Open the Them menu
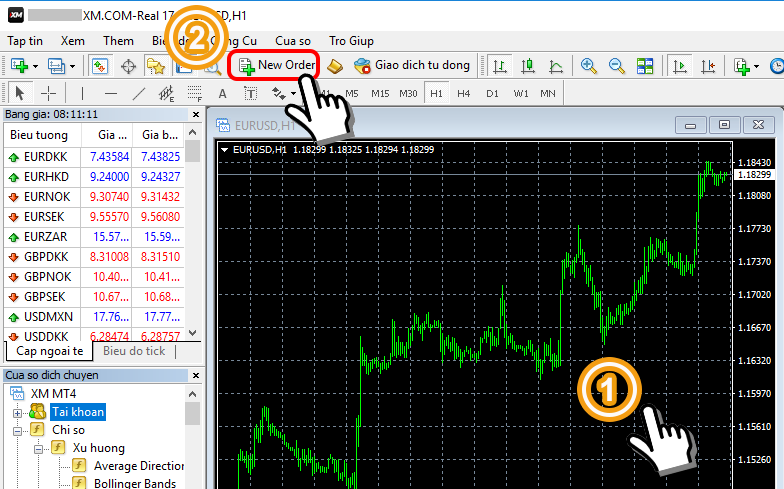Screen dimensions: 784x489 118,41
